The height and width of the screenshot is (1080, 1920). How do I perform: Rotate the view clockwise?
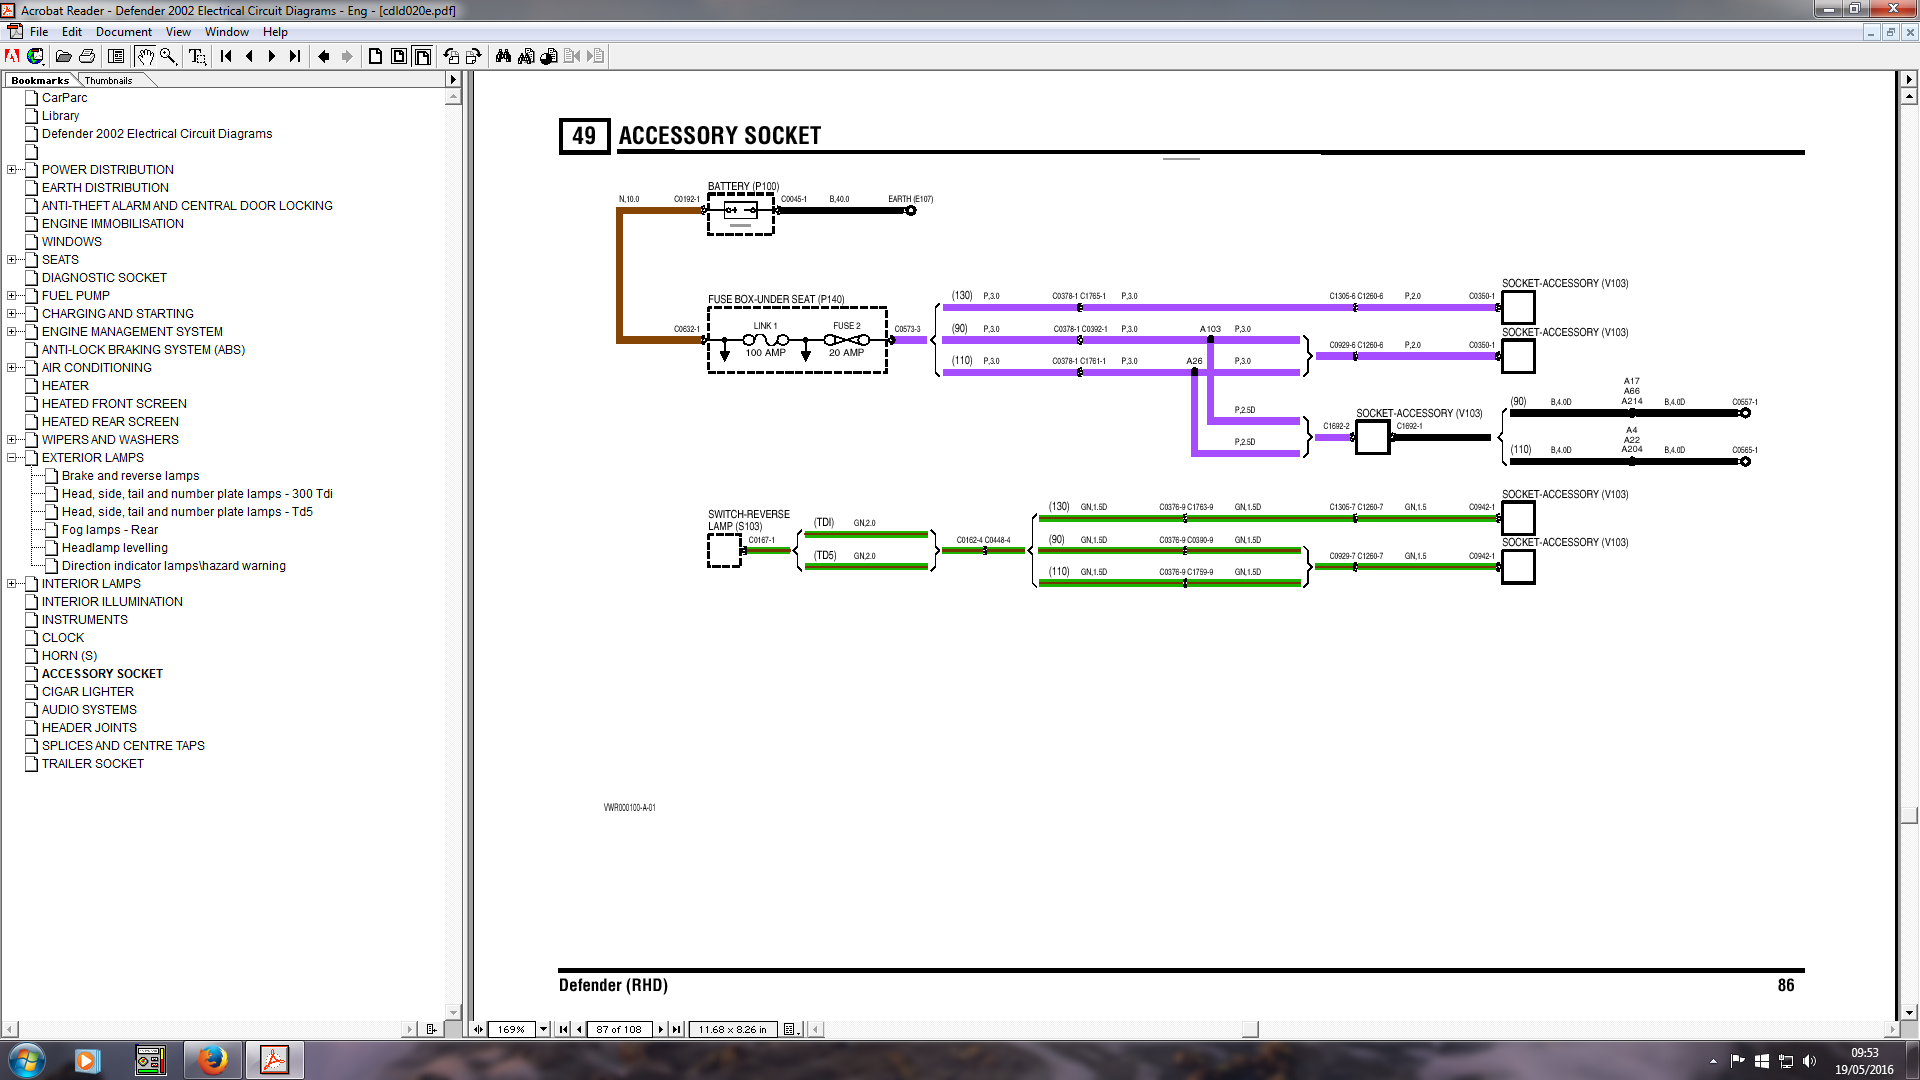(474, 56)
